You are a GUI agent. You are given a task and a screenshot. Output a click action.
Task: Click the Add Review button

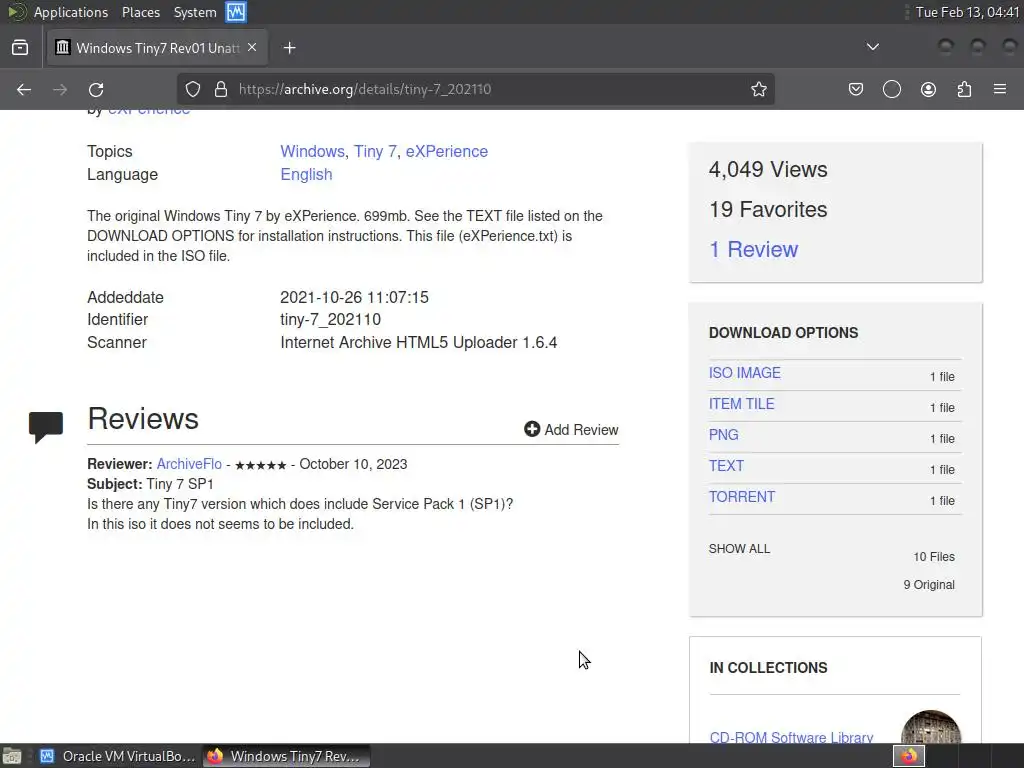pyautogui.click(x=571, y=430)
